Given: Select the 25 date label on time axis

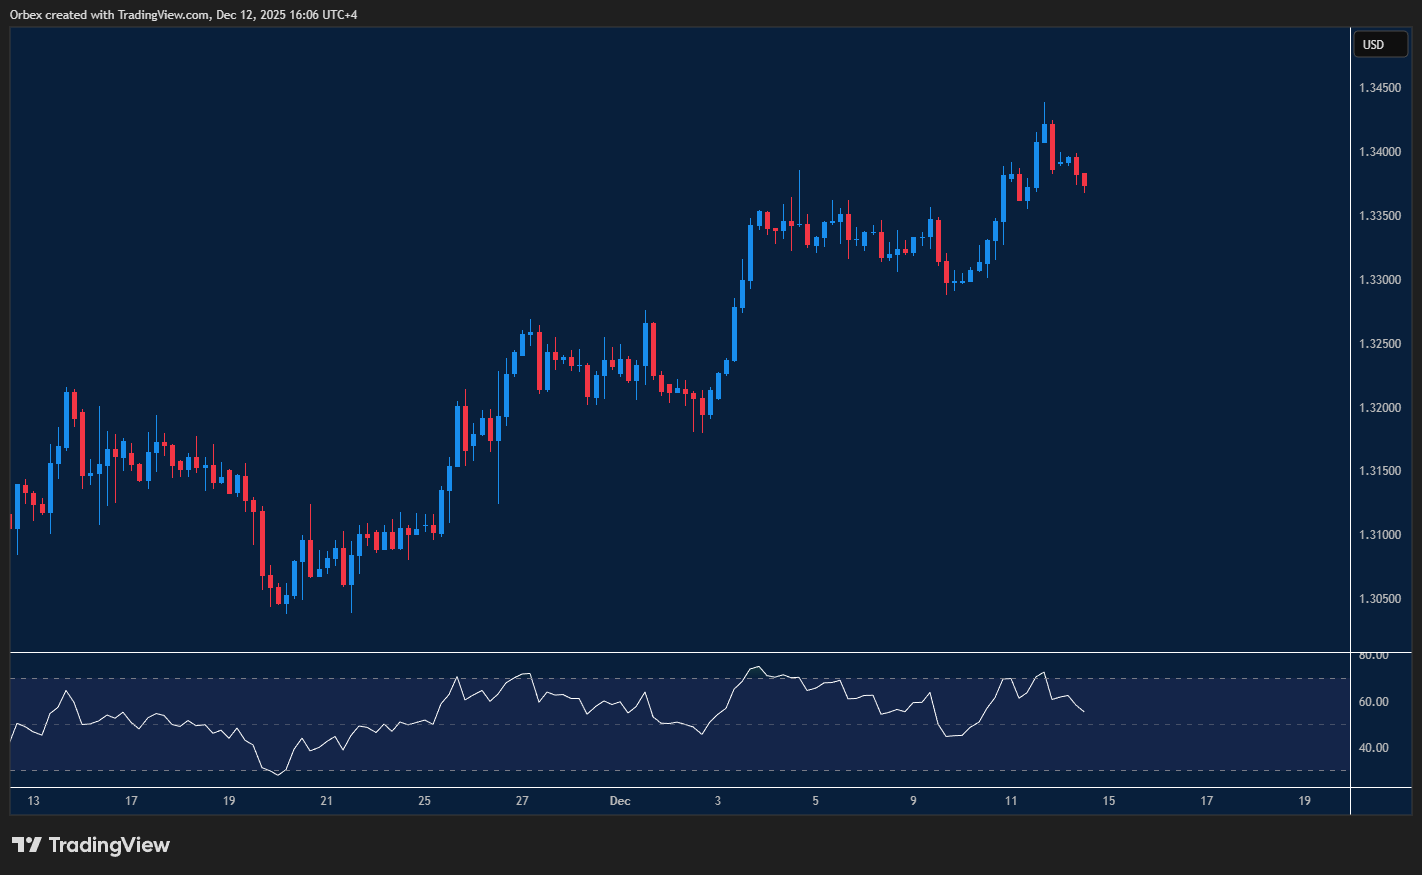Looking at the screenshot, I should pos(424,800).
